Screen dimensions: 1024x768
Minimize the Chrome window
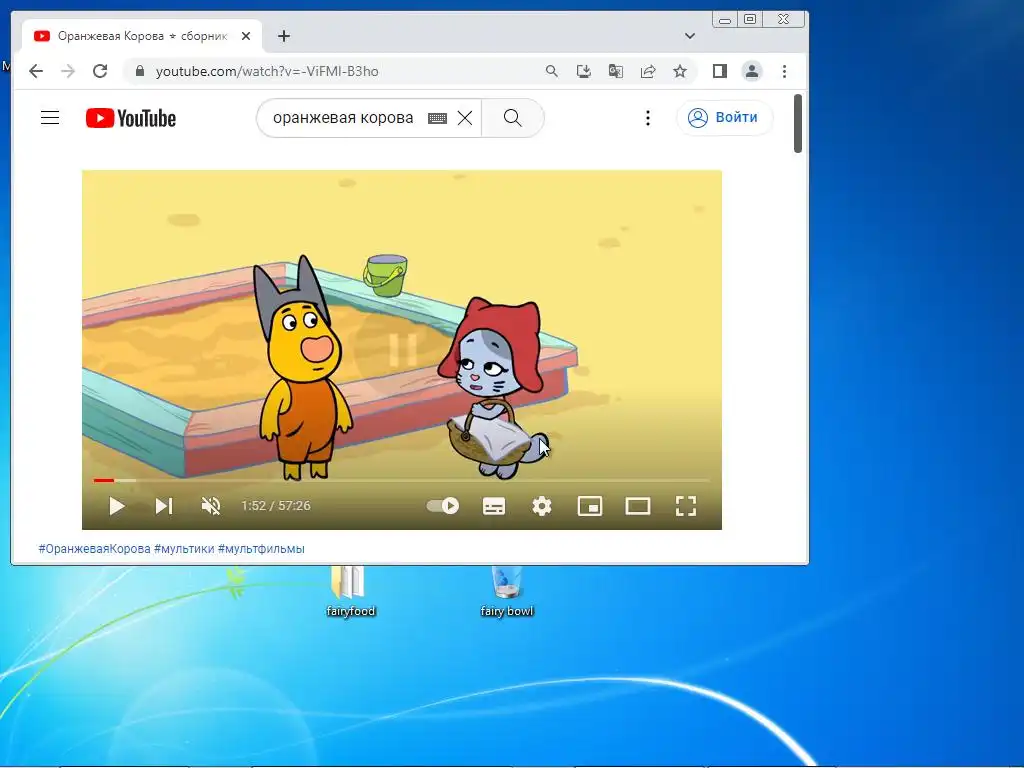tap(724, 20)
